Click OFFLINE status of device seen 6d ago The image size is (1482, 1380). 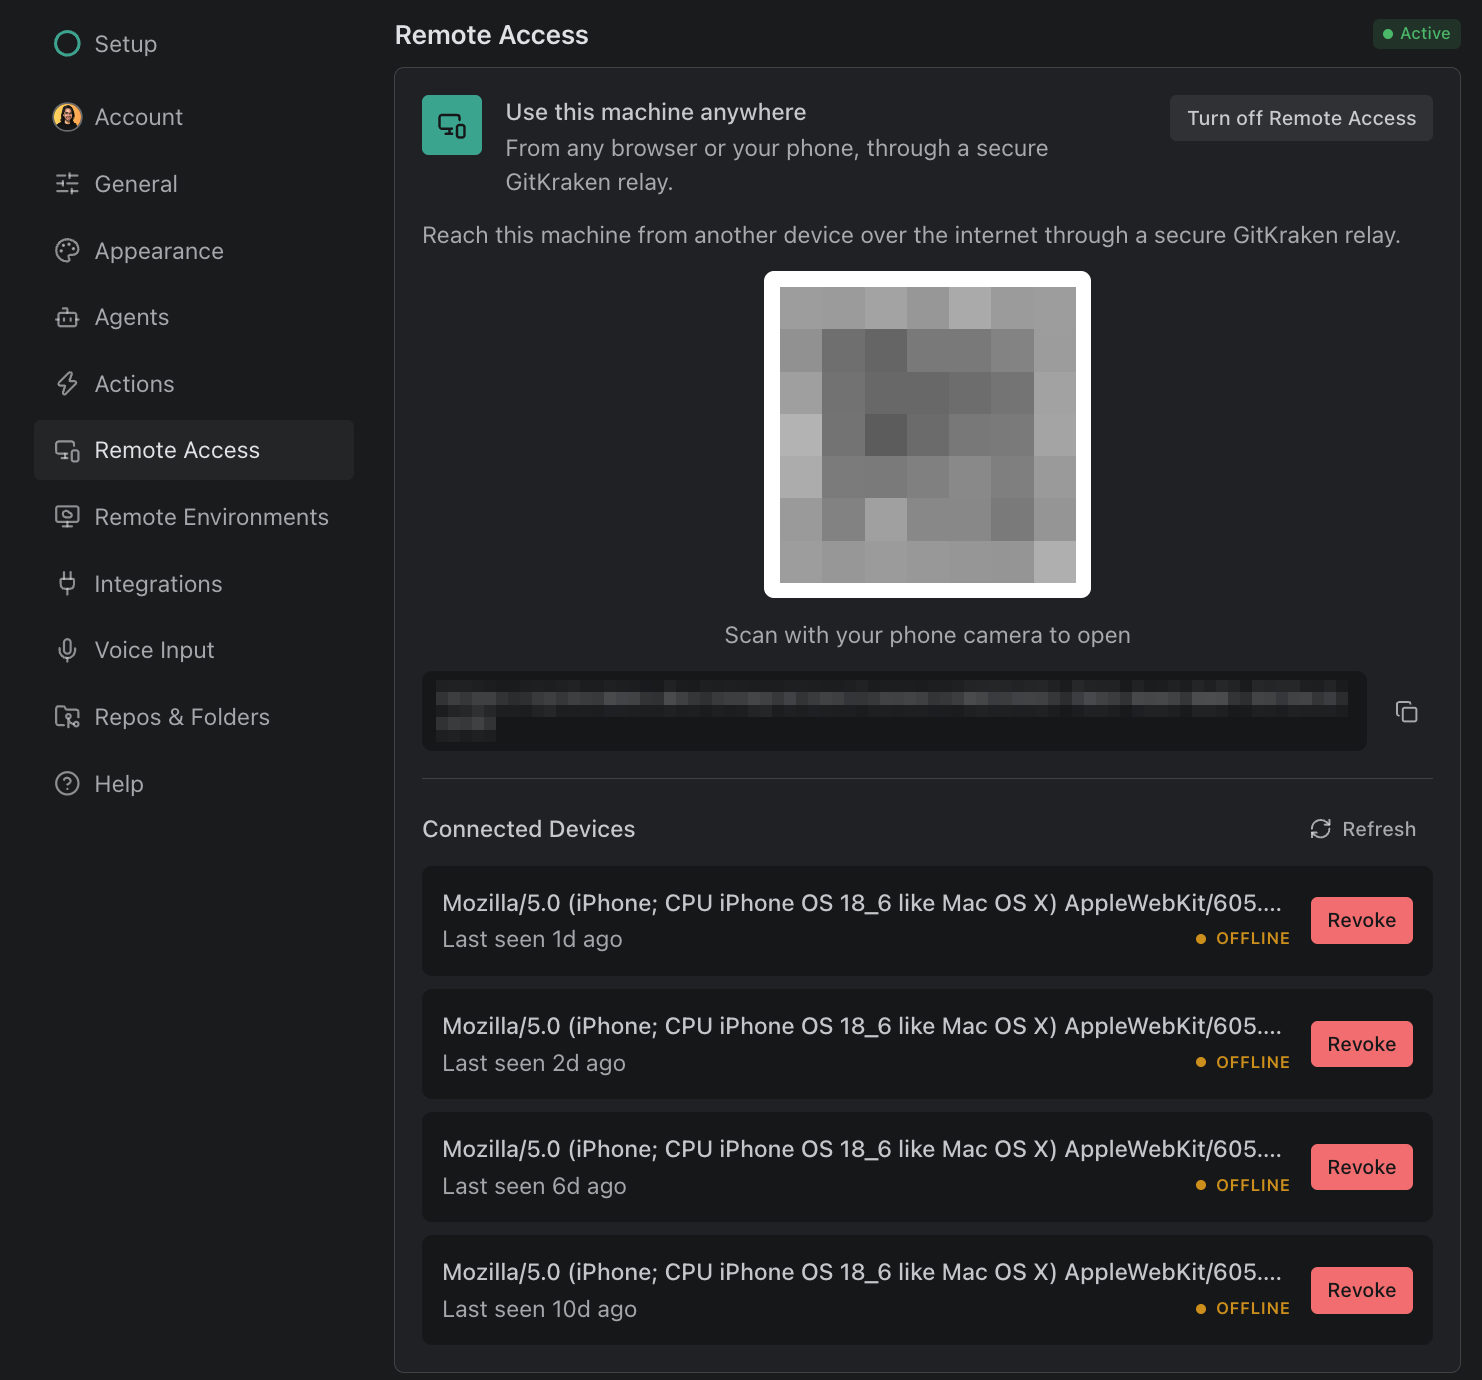click(1243, 1185)
